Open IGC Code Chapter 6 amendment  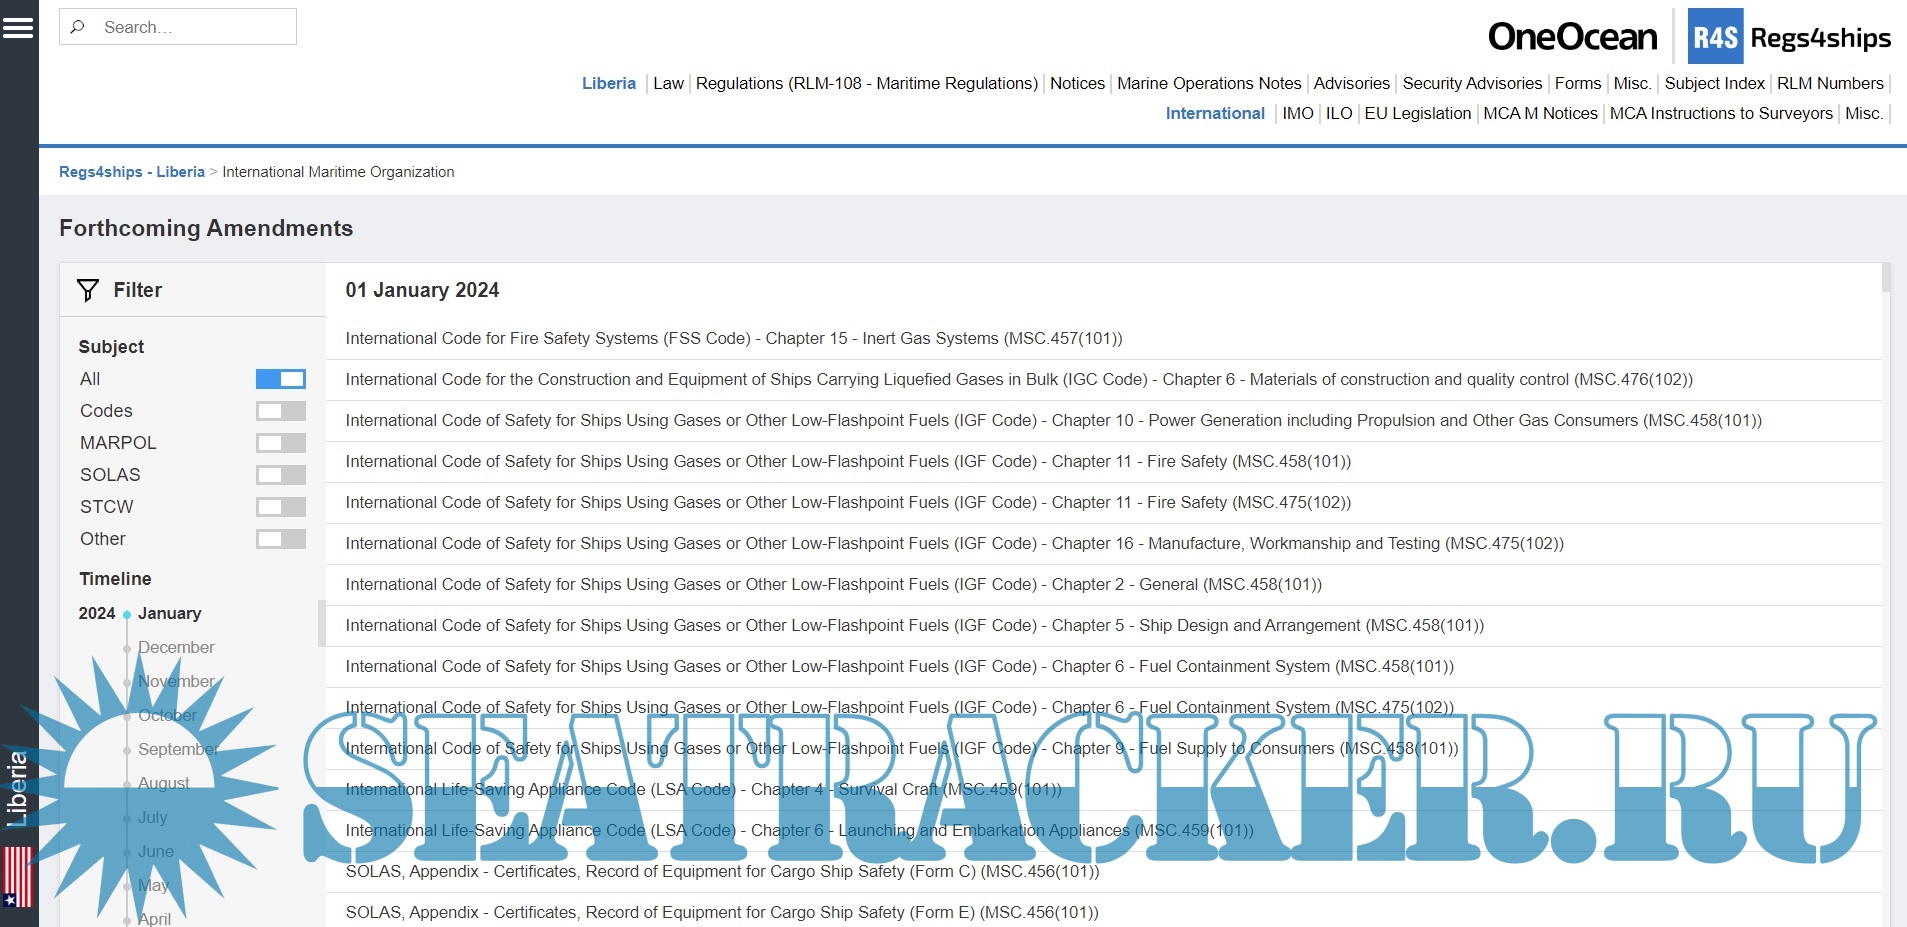tap(1018, 380)
